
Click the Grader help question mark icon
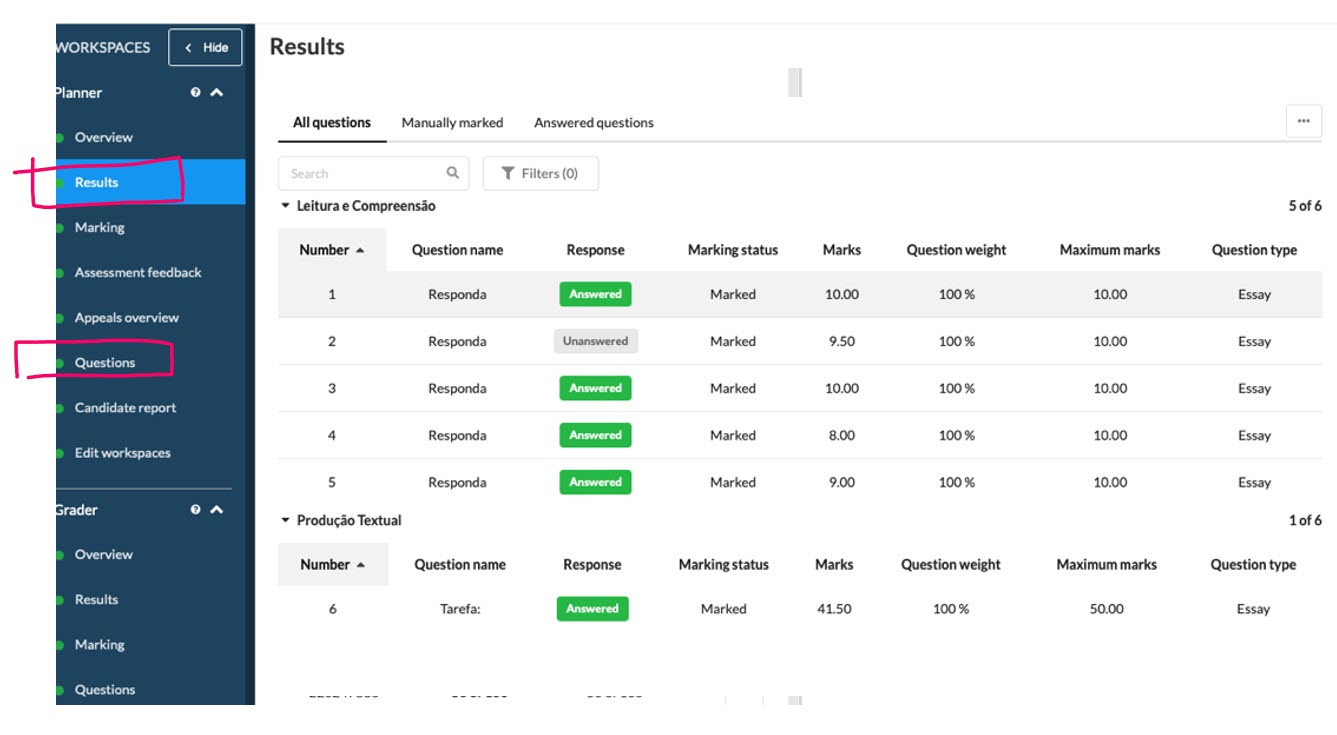[196, 510]
